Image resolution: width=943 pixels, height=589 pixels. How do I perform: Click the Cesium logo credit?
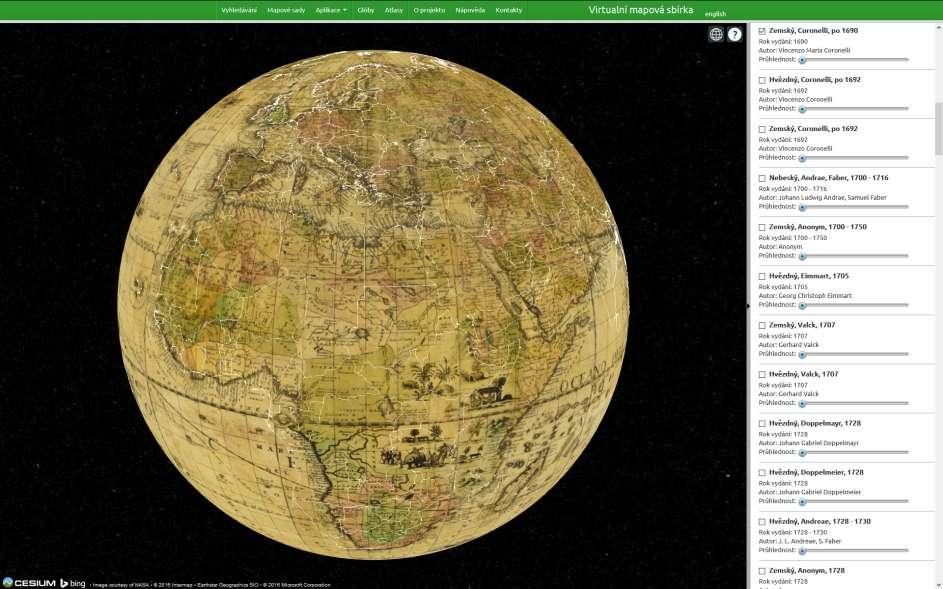(29, 583)
